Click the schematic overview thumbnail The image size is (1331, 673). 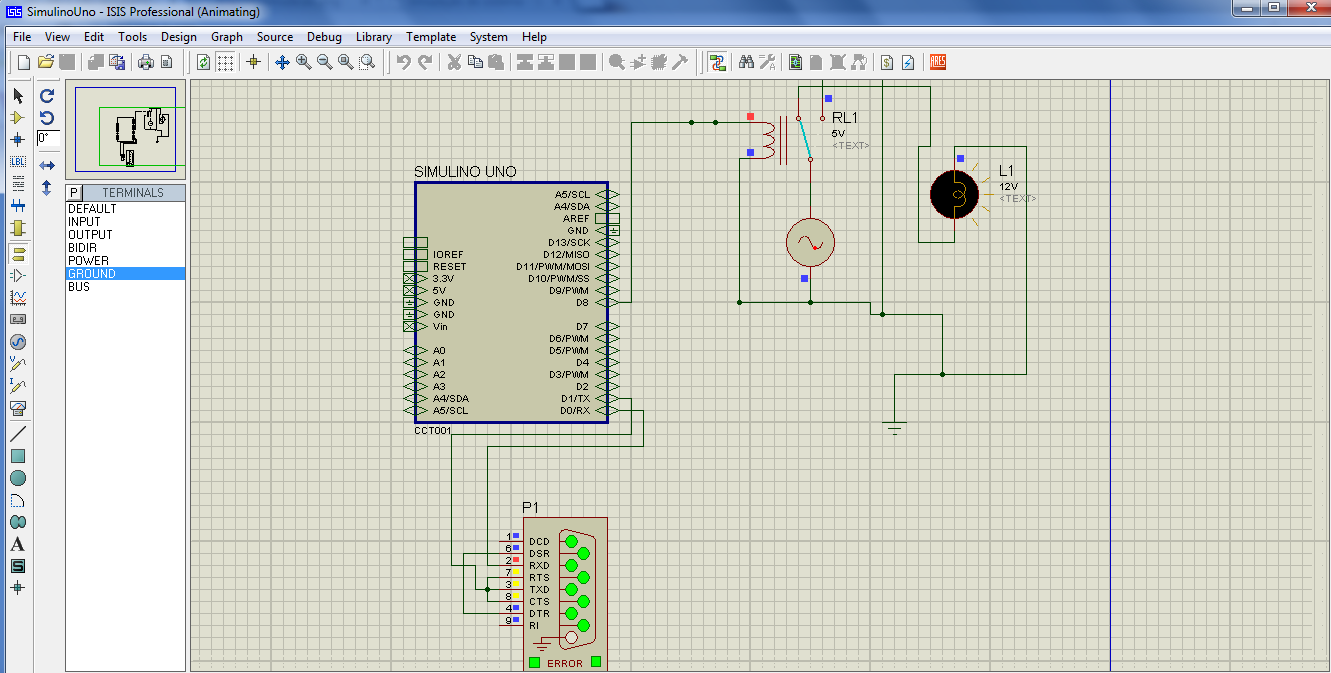tap(125, 131)
